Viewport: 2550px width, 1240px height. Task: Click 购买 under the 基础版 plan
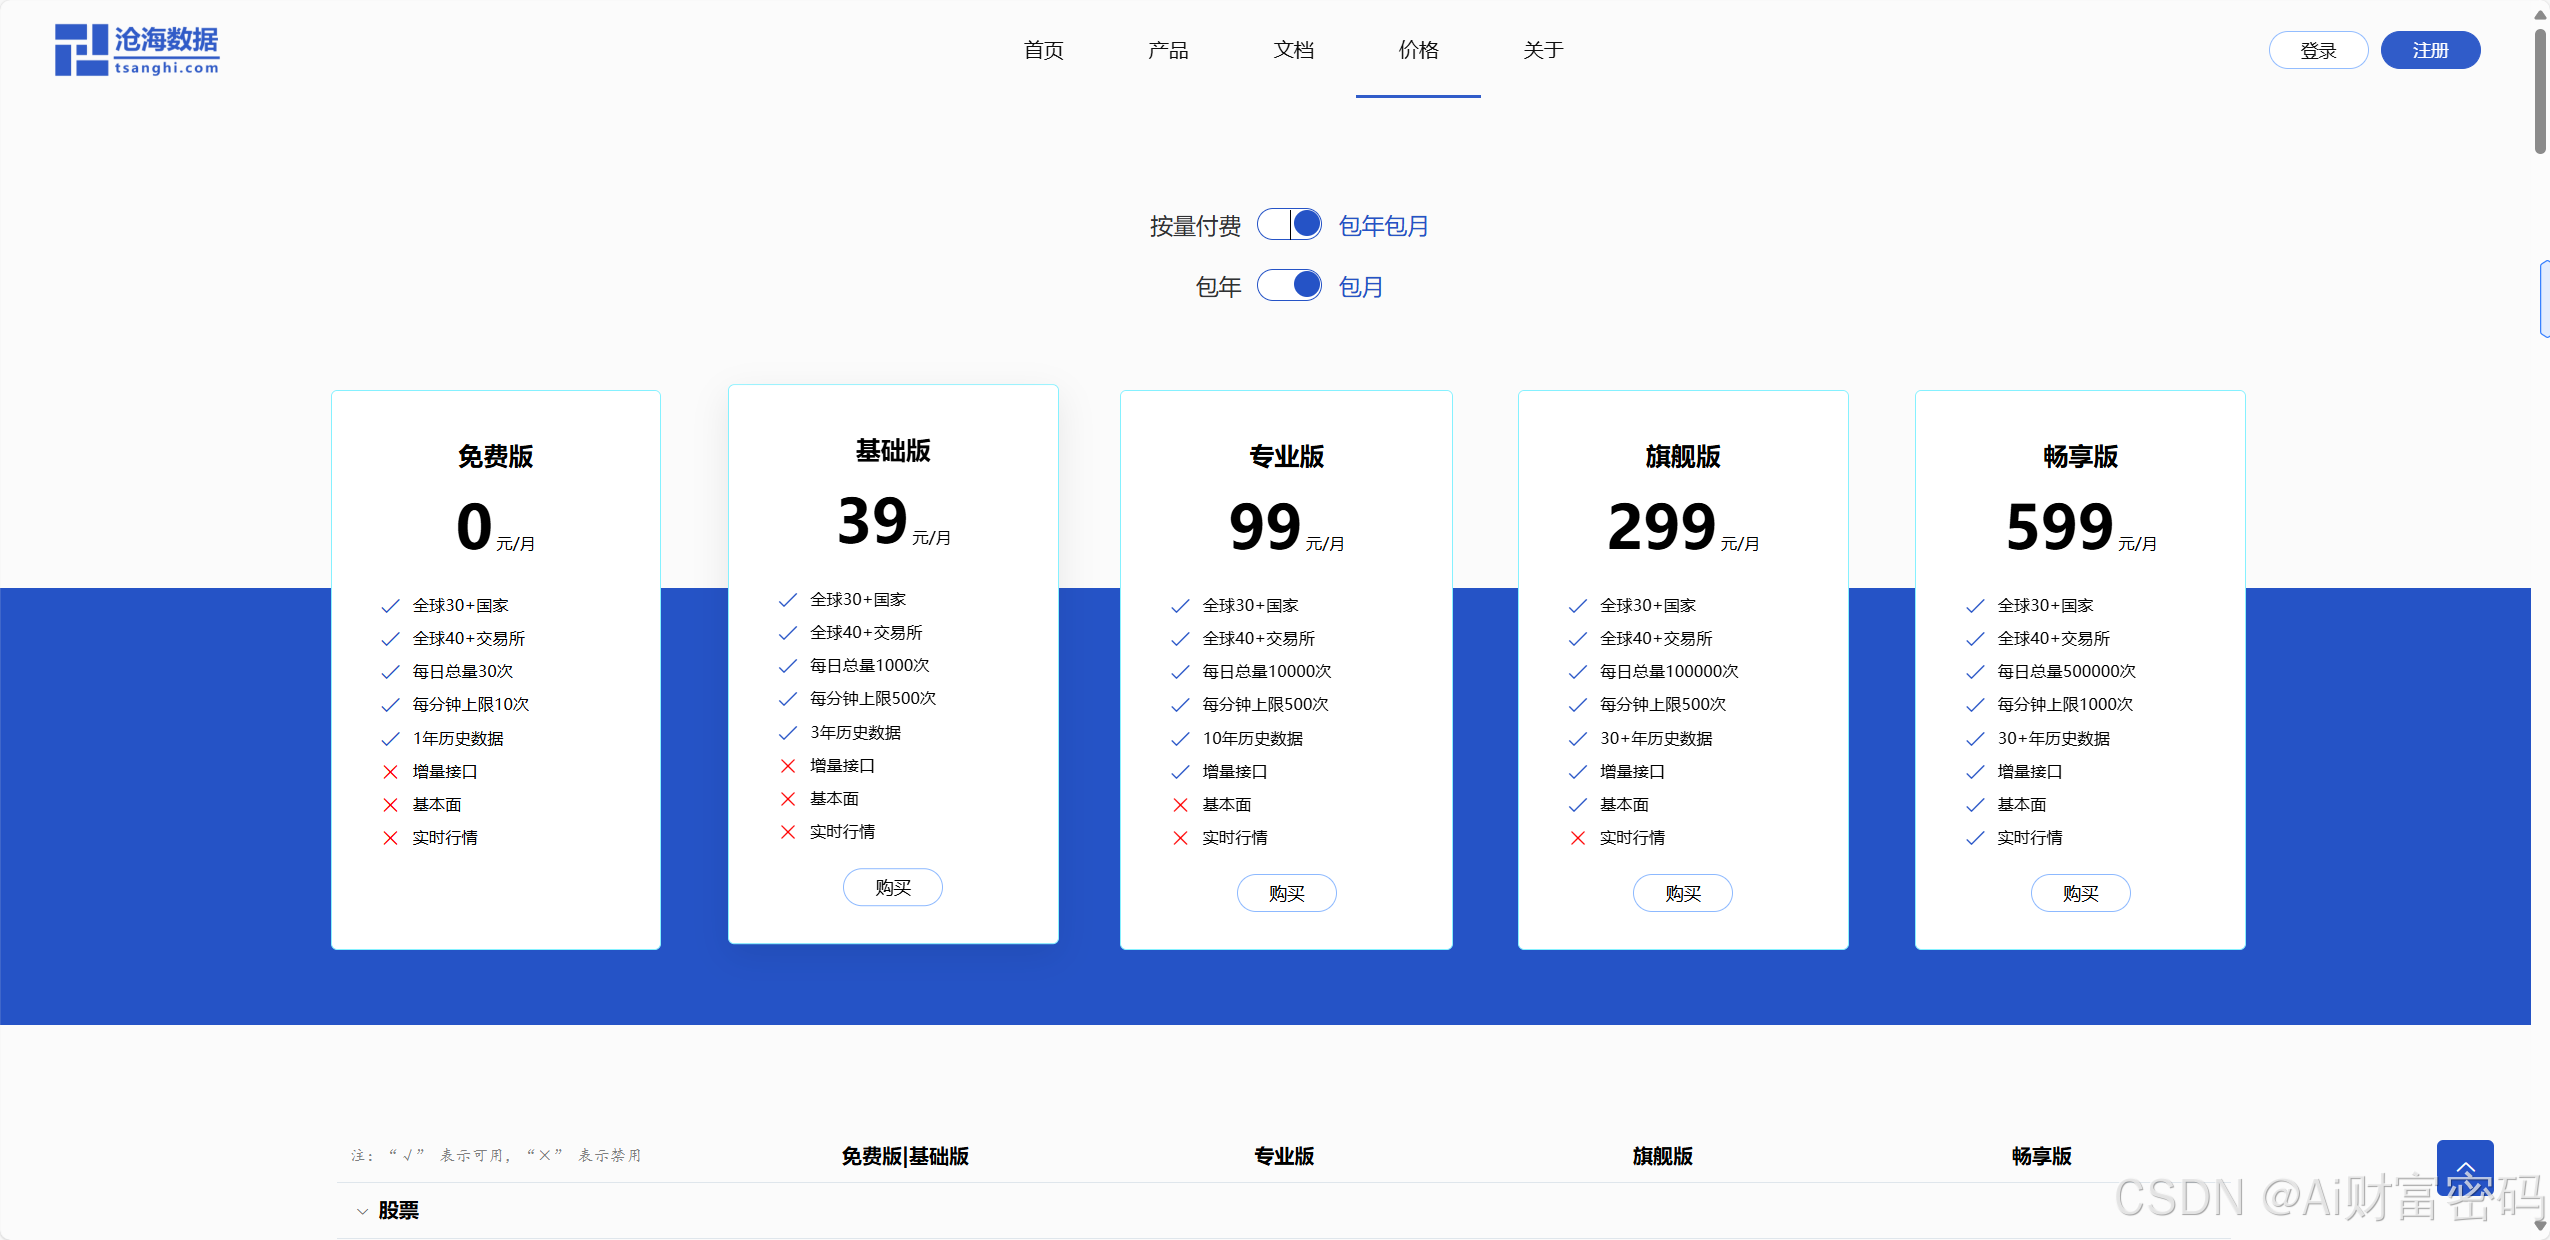coord(892,888)
